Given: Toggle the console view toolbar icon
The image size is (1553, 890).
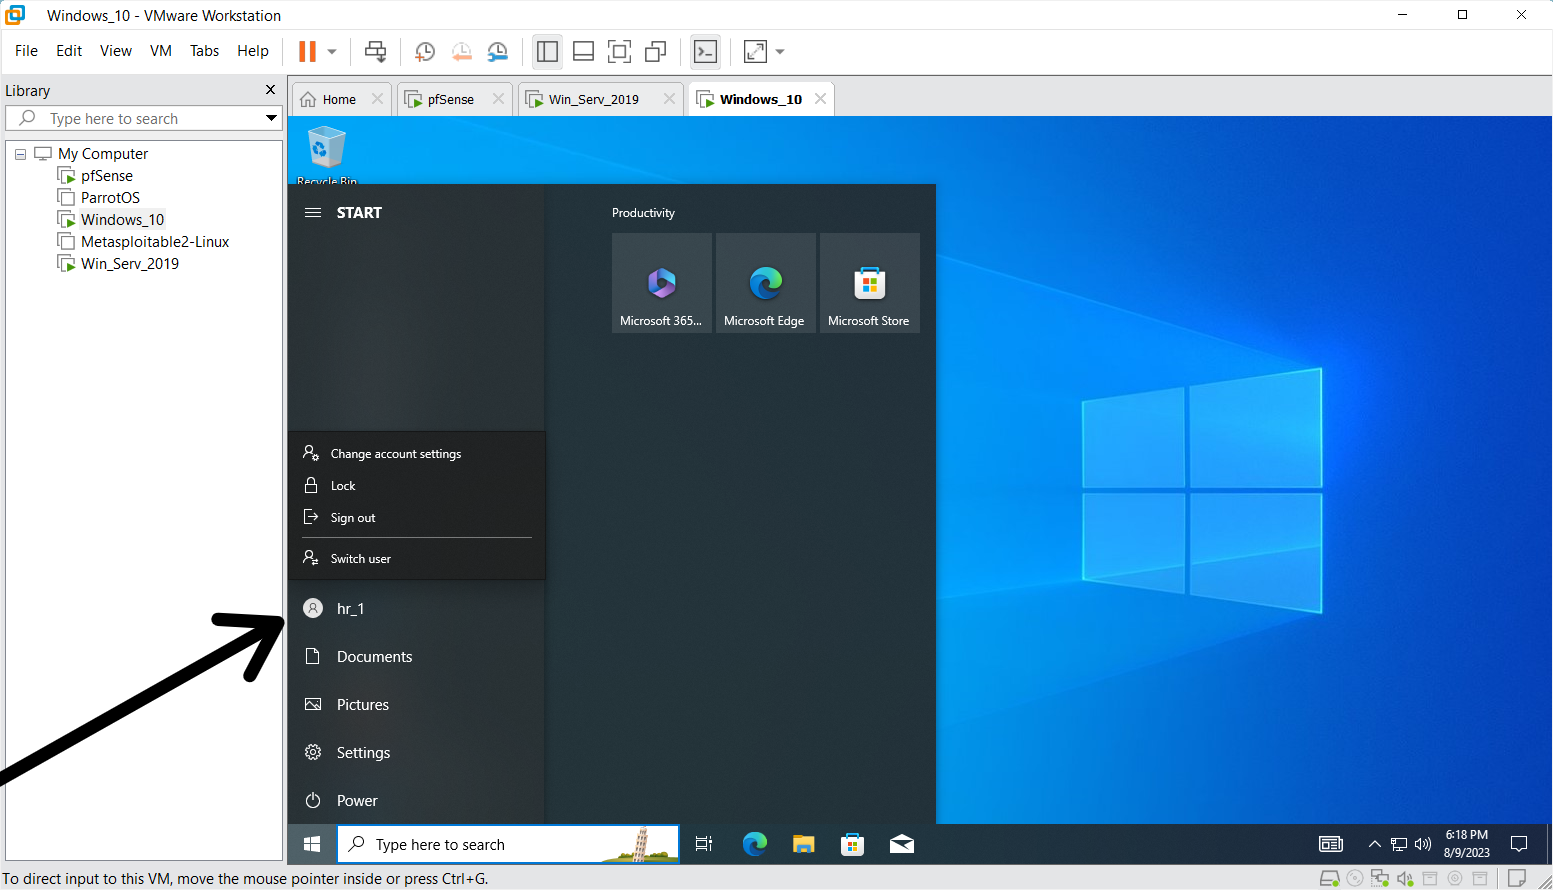Looking at the screenshot, I should 706,51.
